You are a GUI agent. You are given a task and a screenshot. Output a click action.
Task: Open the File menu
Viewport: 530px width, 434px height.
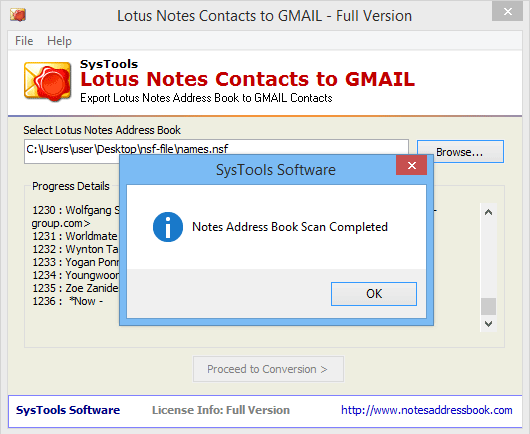pos(24,41)
